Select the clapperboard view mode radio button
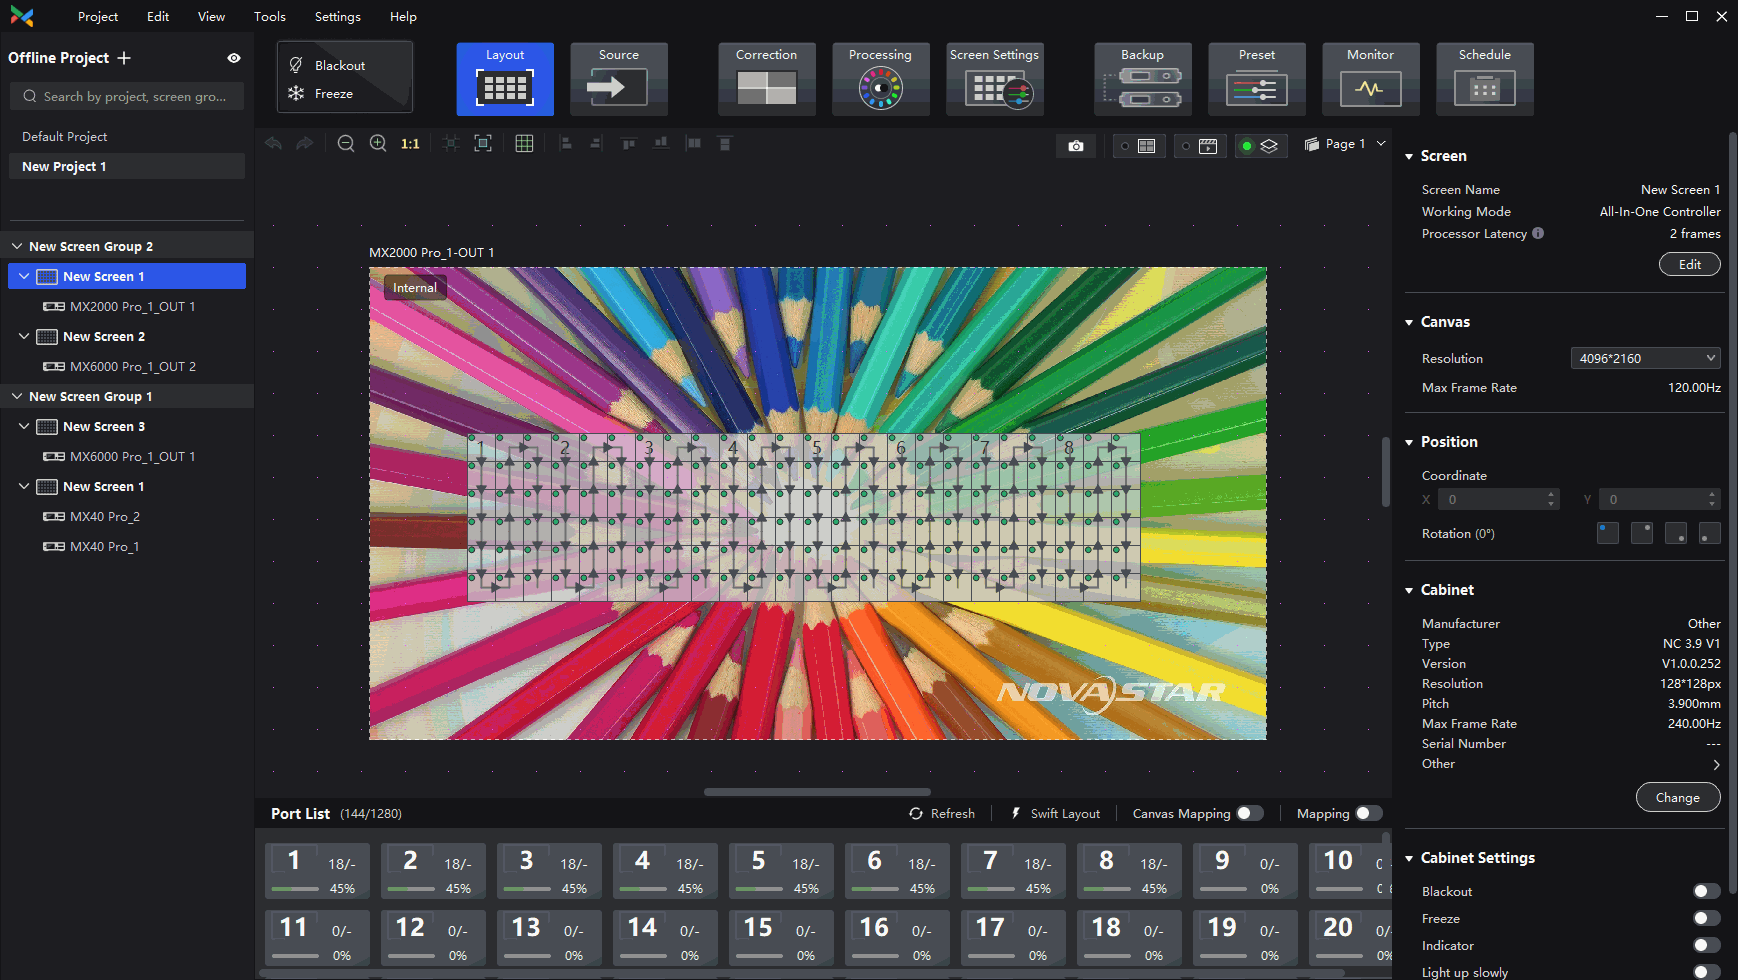Viewport: 1738px width, 980px height. click(x=1186, y=146)
